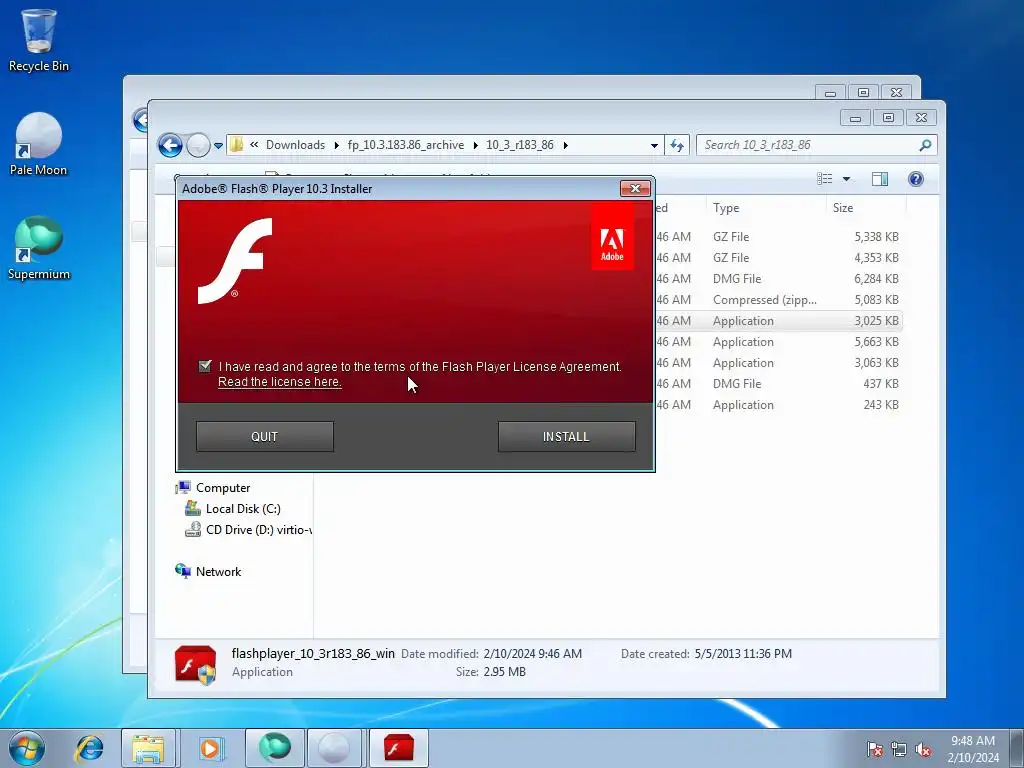Open the 'Read the license here' link
Screen dimensions: 1024x768
click(x=280, y=382)
